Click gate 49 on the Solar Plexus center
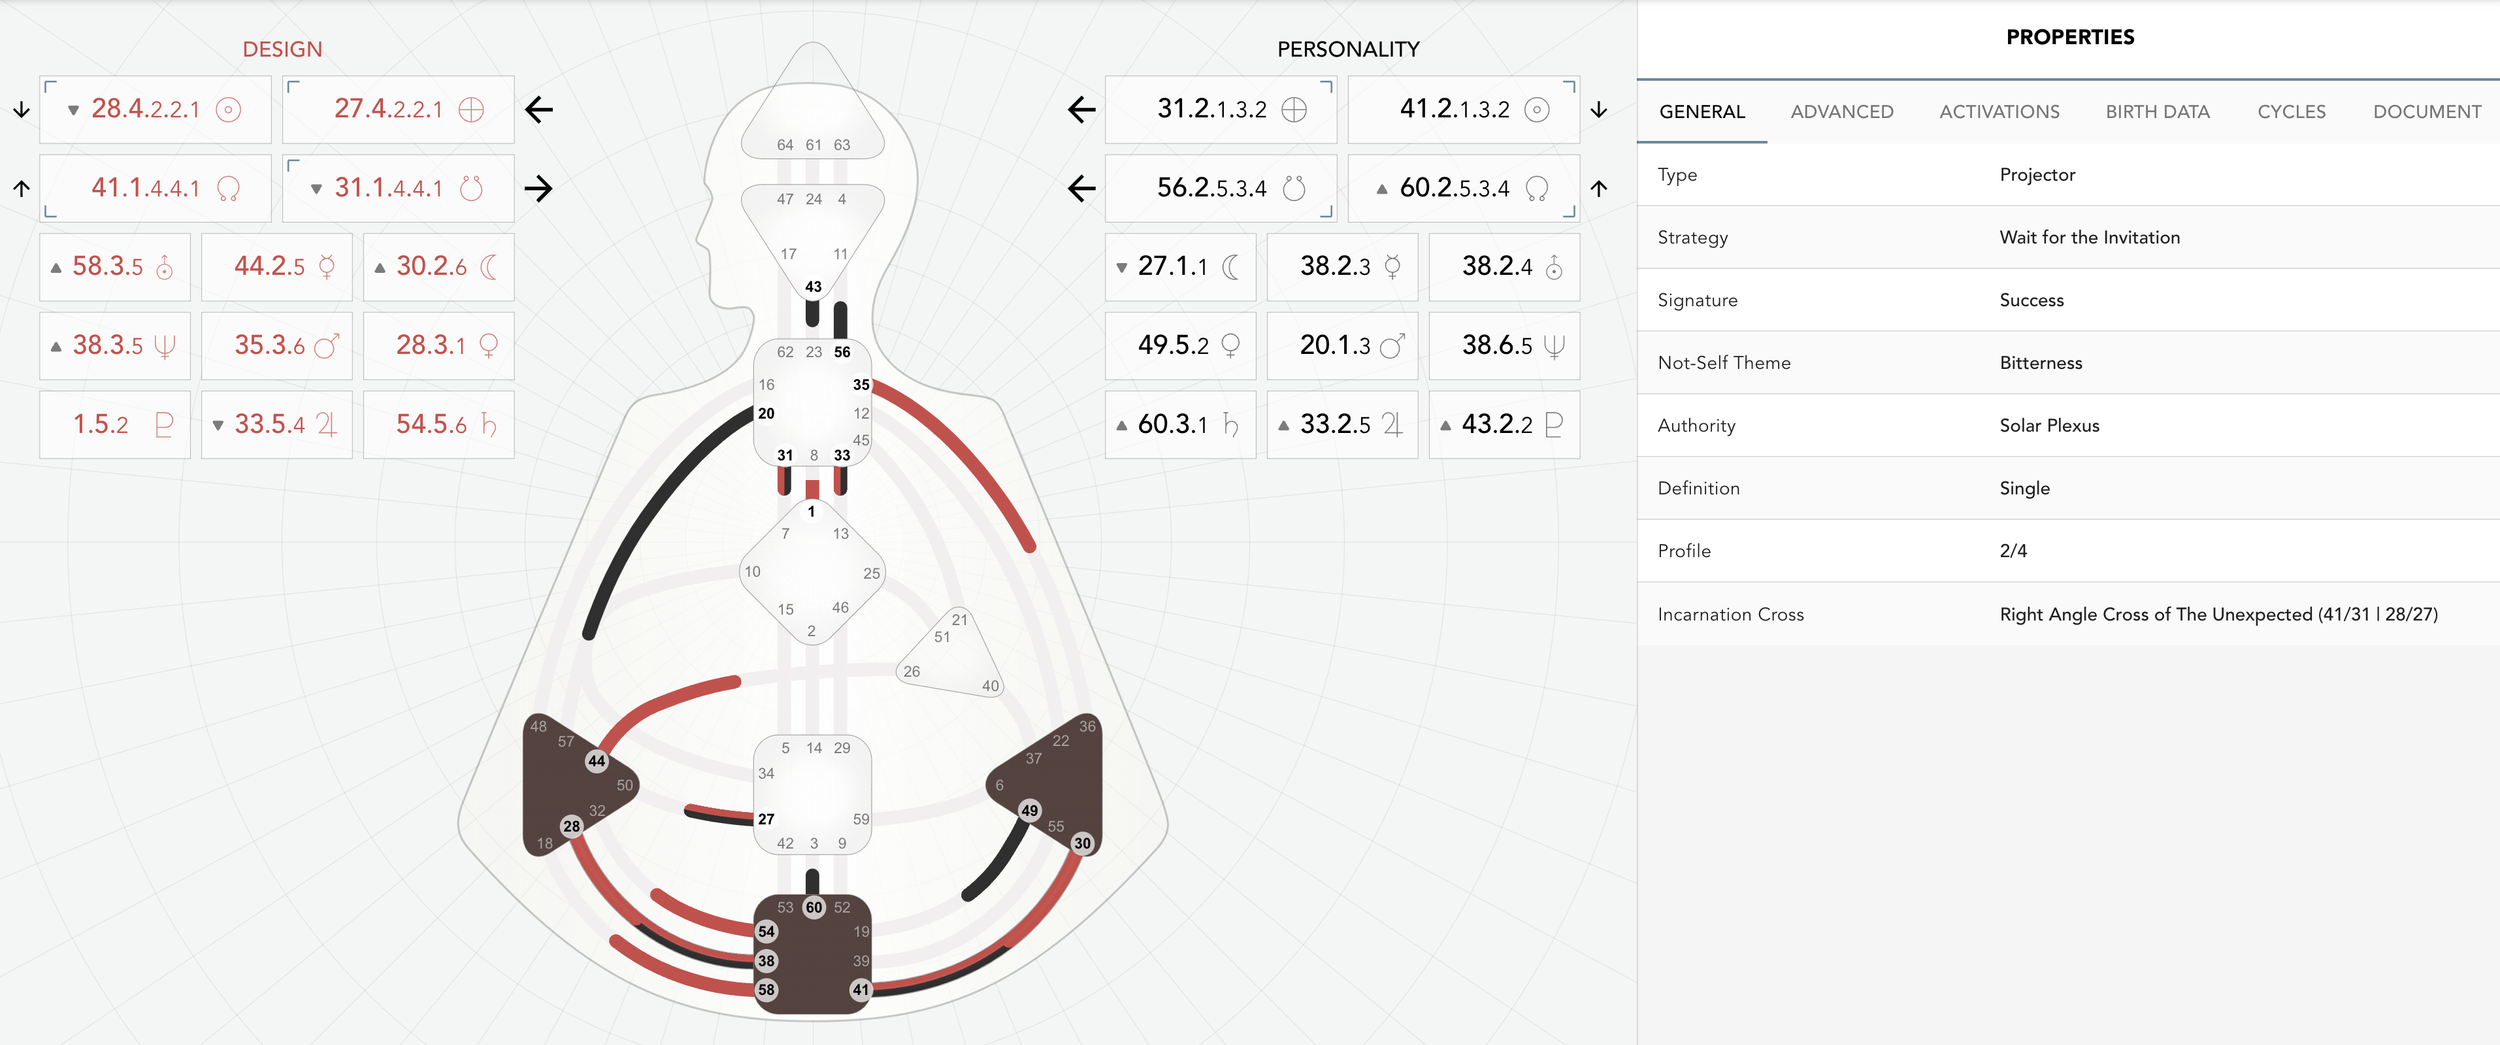The width and height of the screenshot is (2500, 1045). click(1030, 810)
